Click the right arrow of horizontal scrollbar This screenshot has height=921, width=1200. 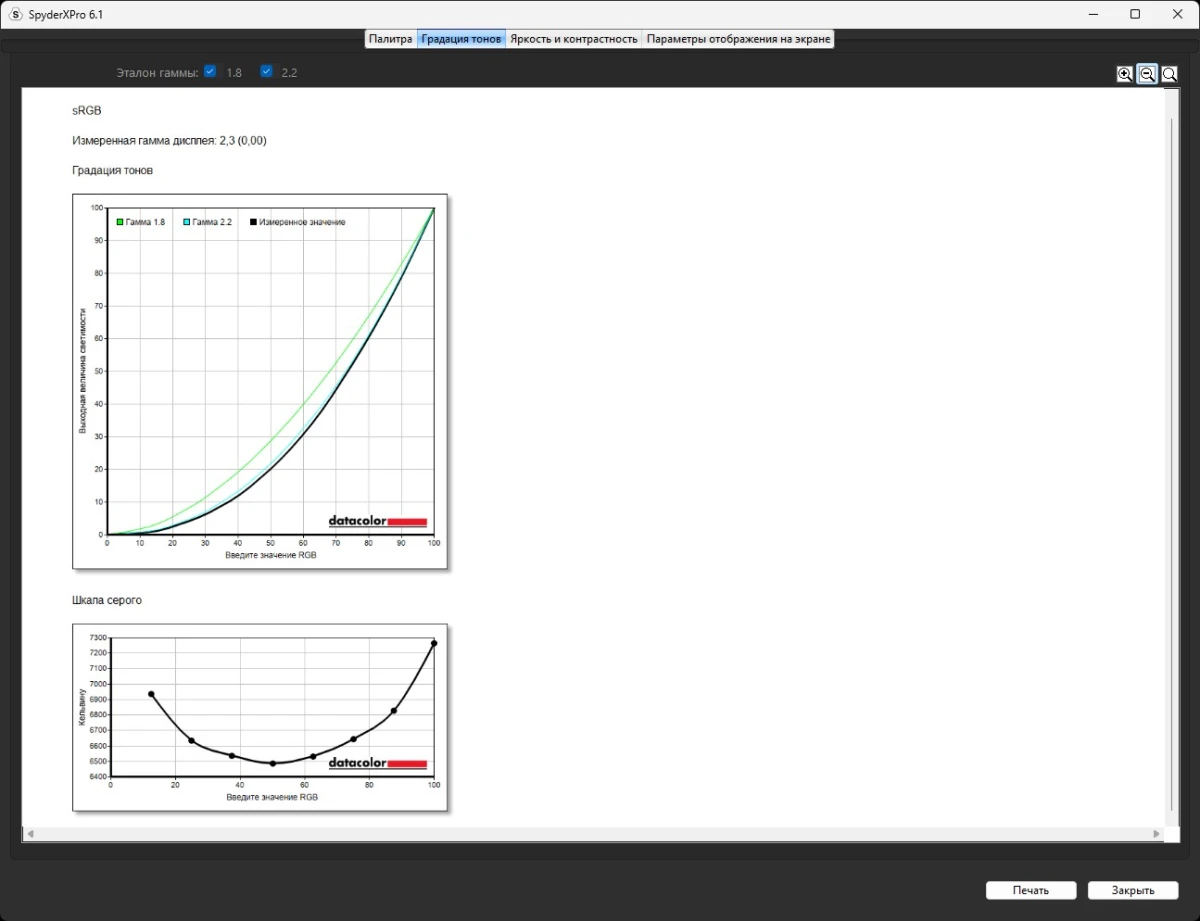click(x=1157, y=834)
